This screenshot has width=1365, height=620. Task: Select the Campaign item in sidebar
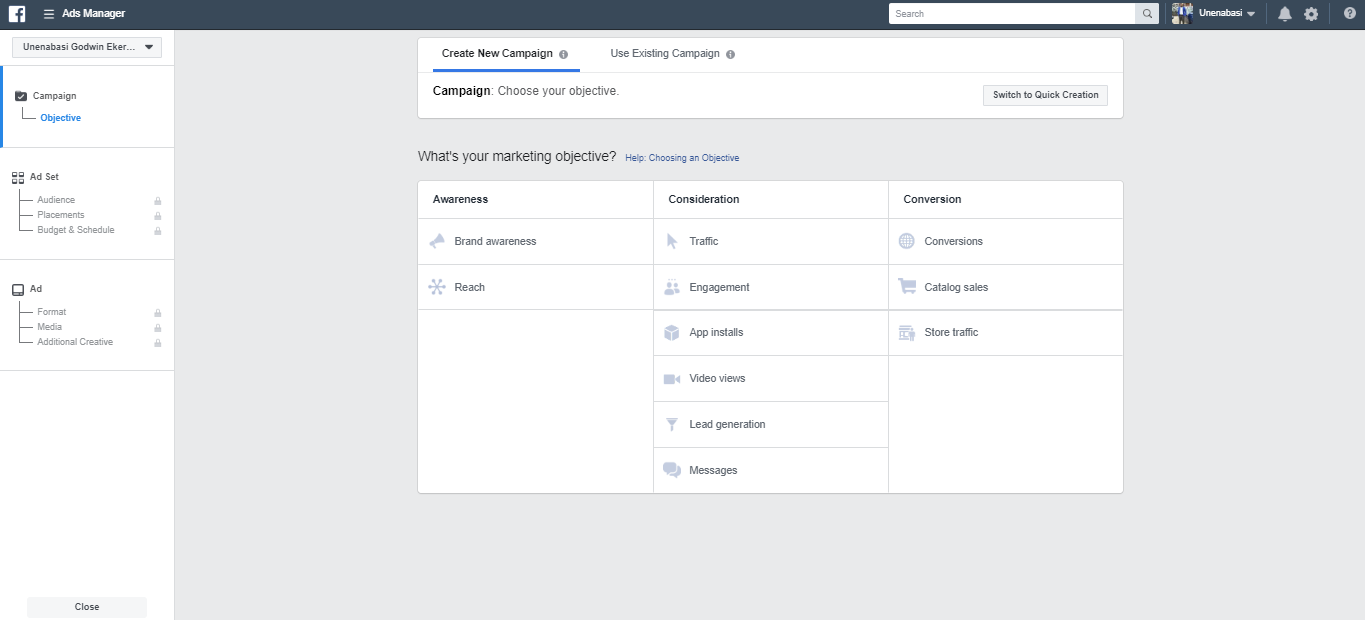click(x=54, y=96)
